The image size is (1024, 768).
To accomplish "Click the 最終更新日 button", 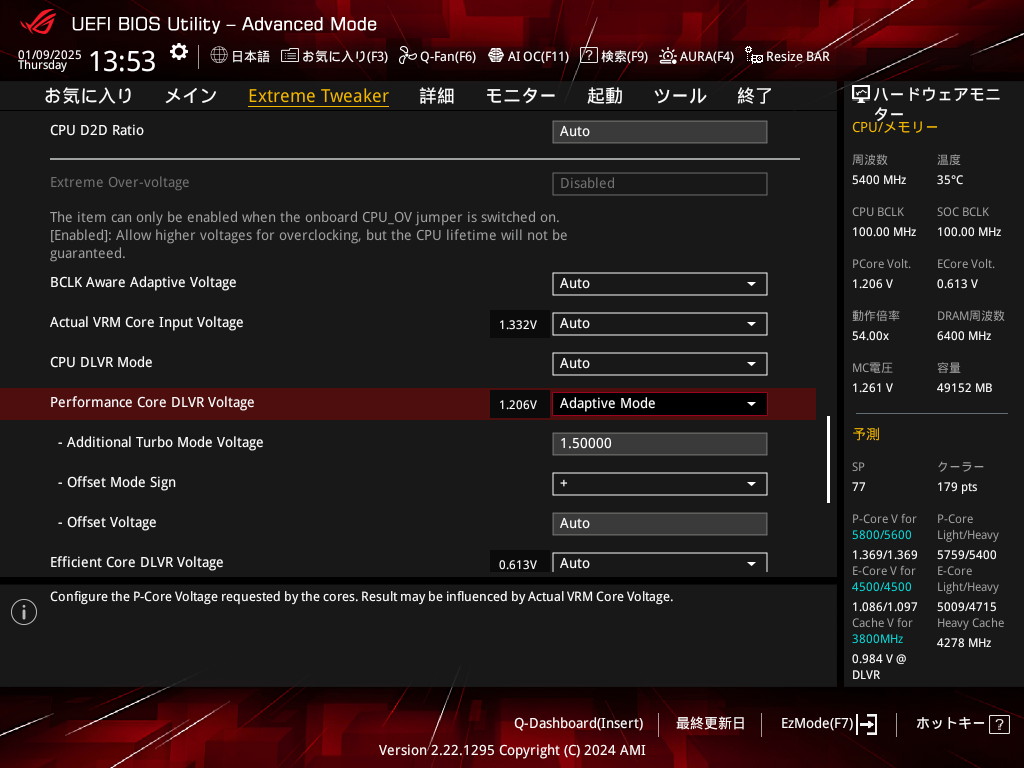I will pos(710,723).
